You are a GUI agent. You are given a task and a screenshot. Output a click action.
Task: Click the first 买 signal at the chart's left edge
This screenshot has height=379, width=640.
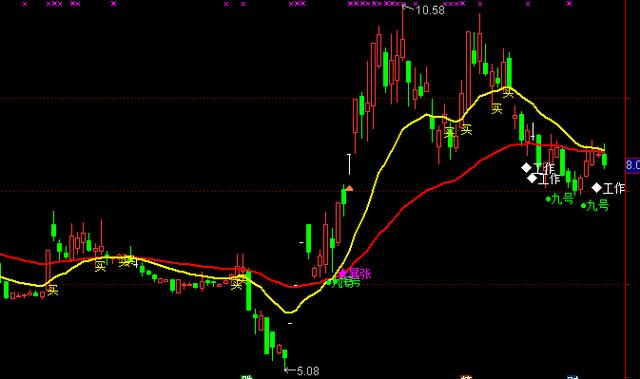(52, 290)
